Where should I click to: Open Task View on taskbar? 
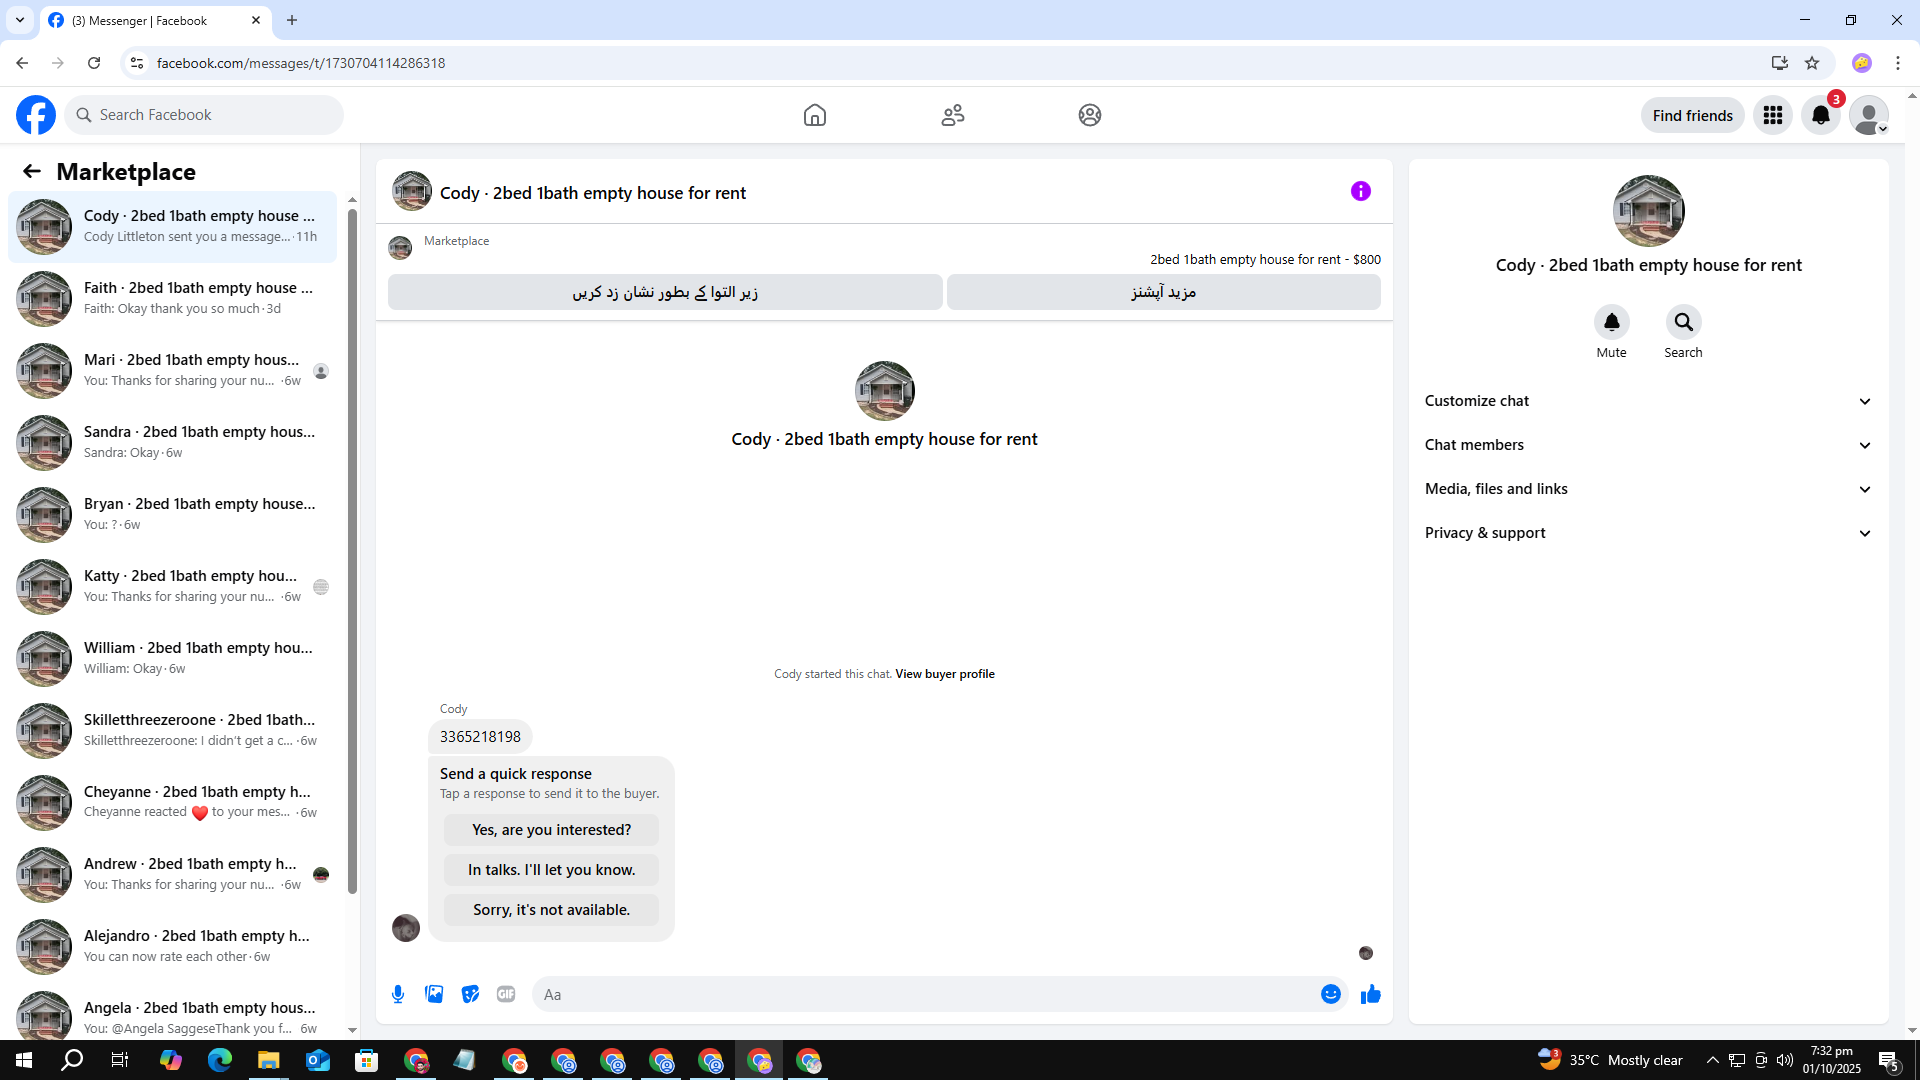(x=120, y=1060)
